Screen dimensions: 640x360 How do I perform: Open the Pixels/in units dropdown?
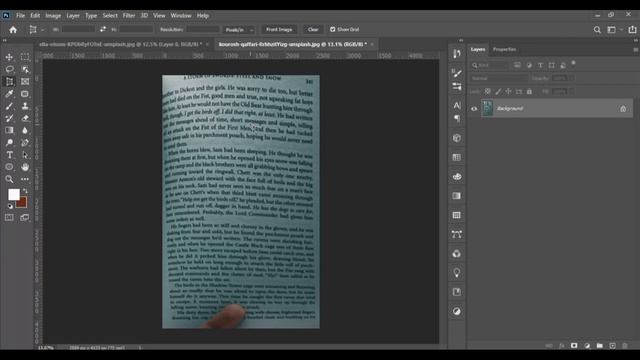click(239, 30)
